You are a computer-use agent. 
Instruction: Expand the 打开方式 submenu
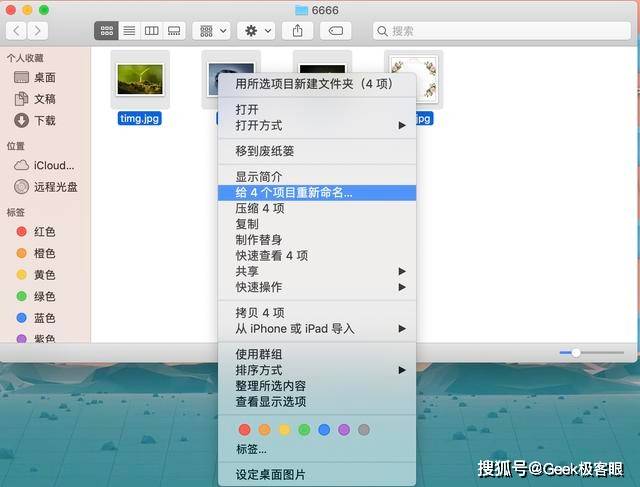click(x=317, y=125)
